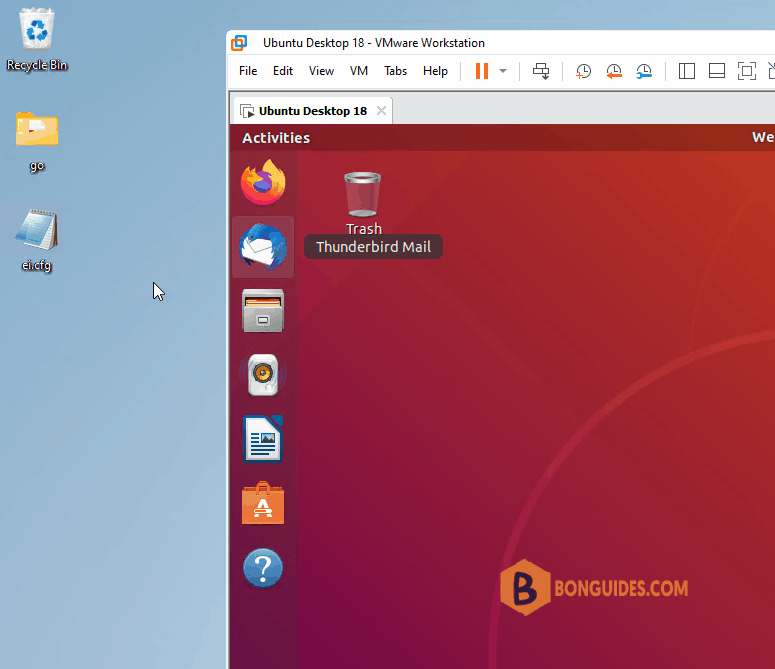Click Send Ctrl+Alt+Del toolbar icon

pyautogui.click(x=541, y=71)
